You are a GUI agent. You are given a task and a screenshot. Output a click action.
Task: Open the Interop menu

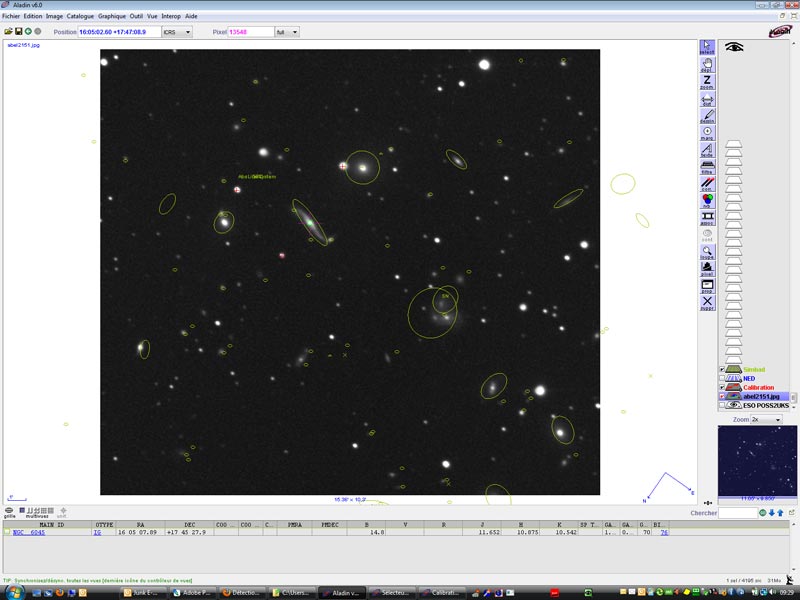171,16
